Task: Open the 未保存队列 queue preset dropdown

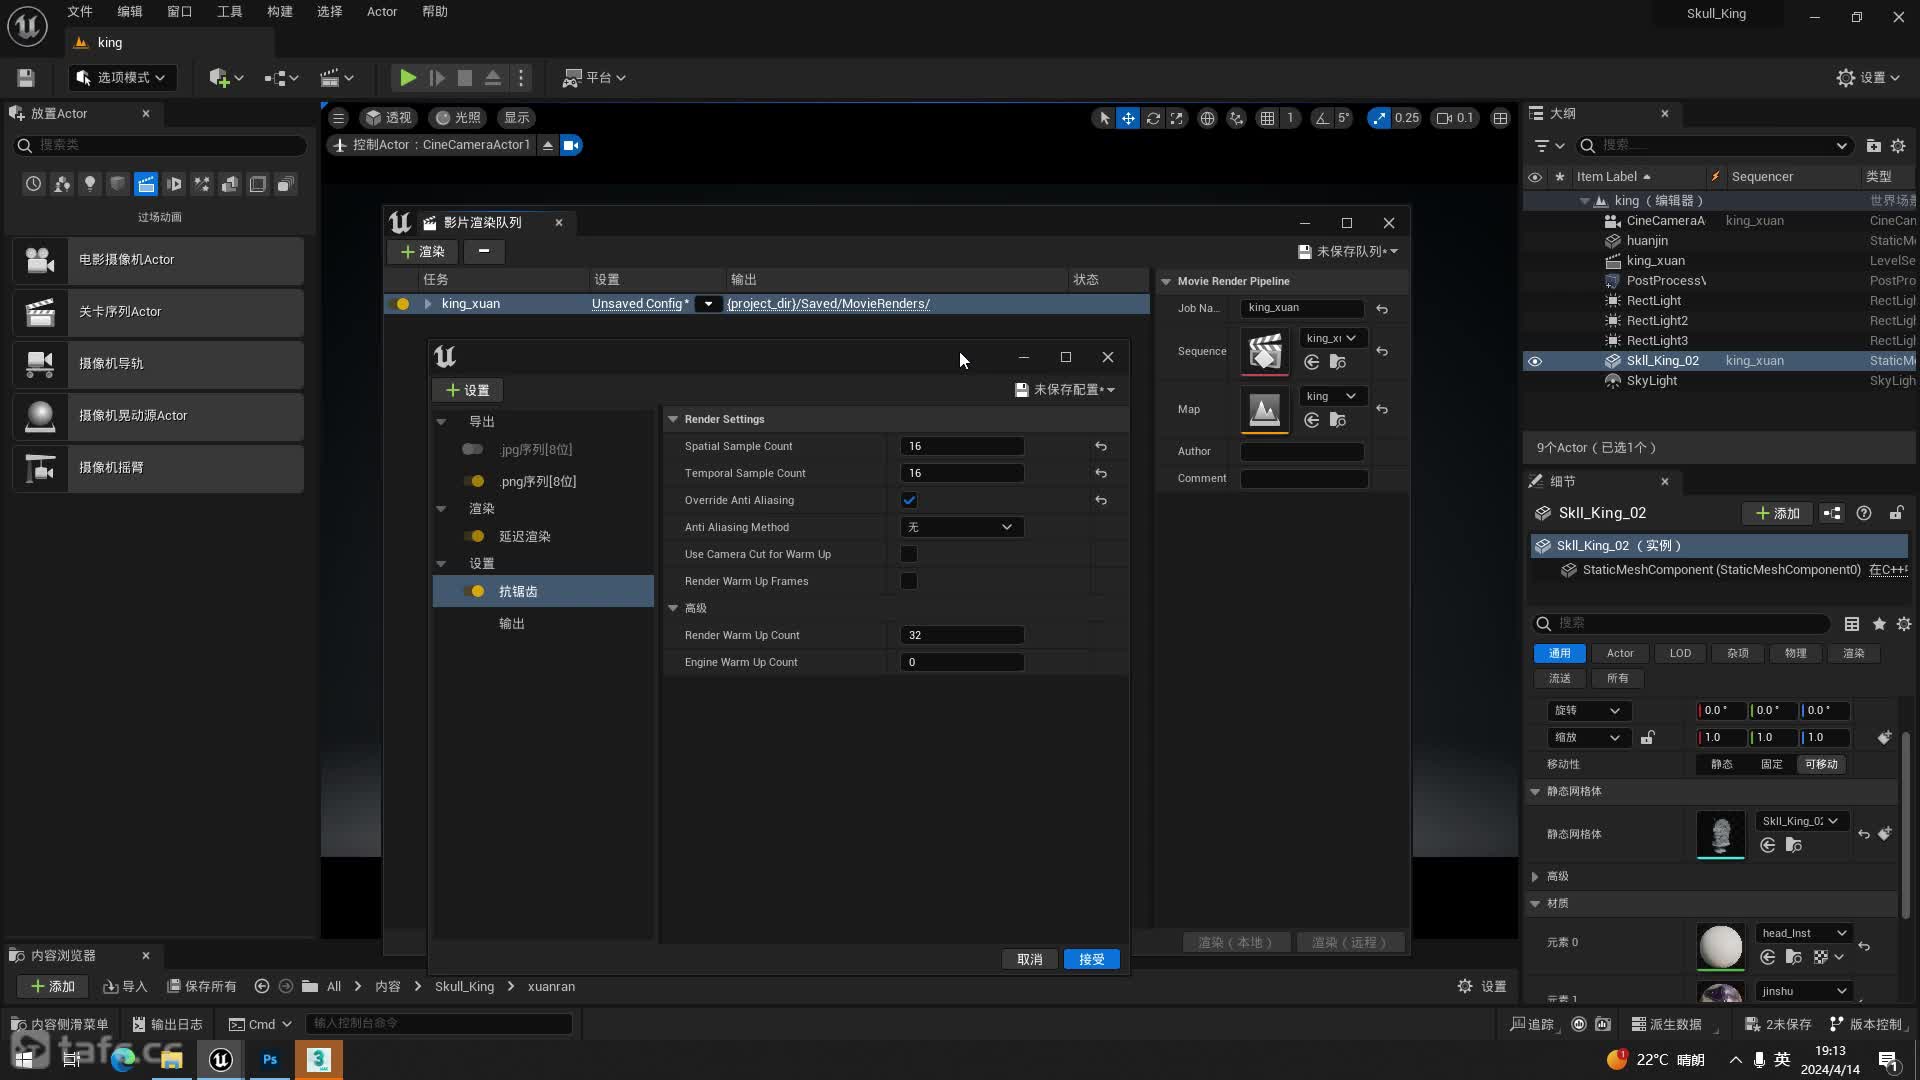Action: 1348,252
